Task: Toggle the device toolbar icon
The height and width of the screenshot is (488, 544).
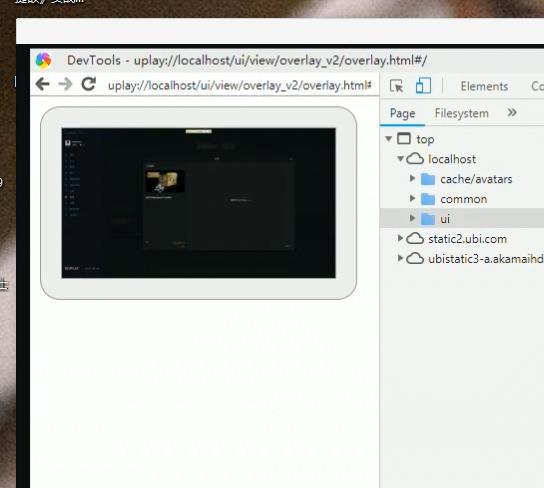Action: [423, 85]
